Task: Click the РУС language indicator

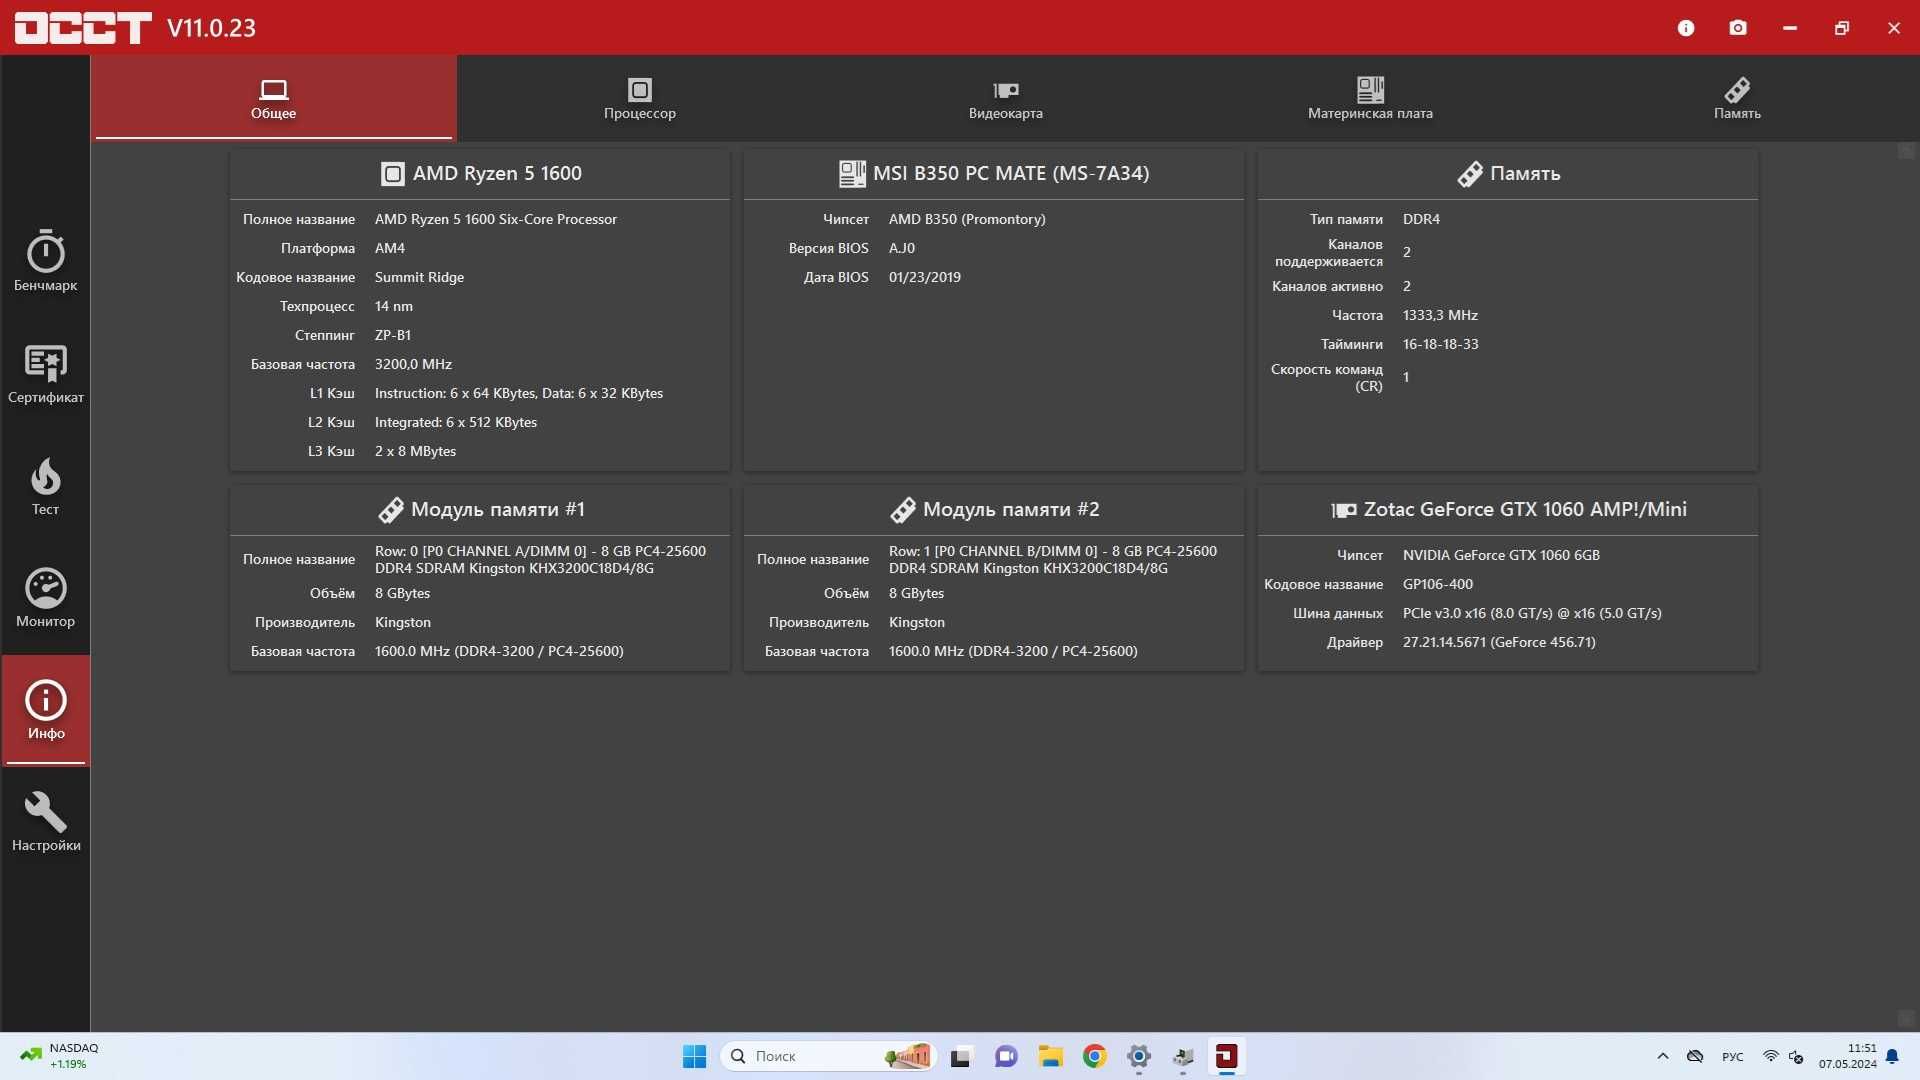Action: [x=1733, y=1057]
